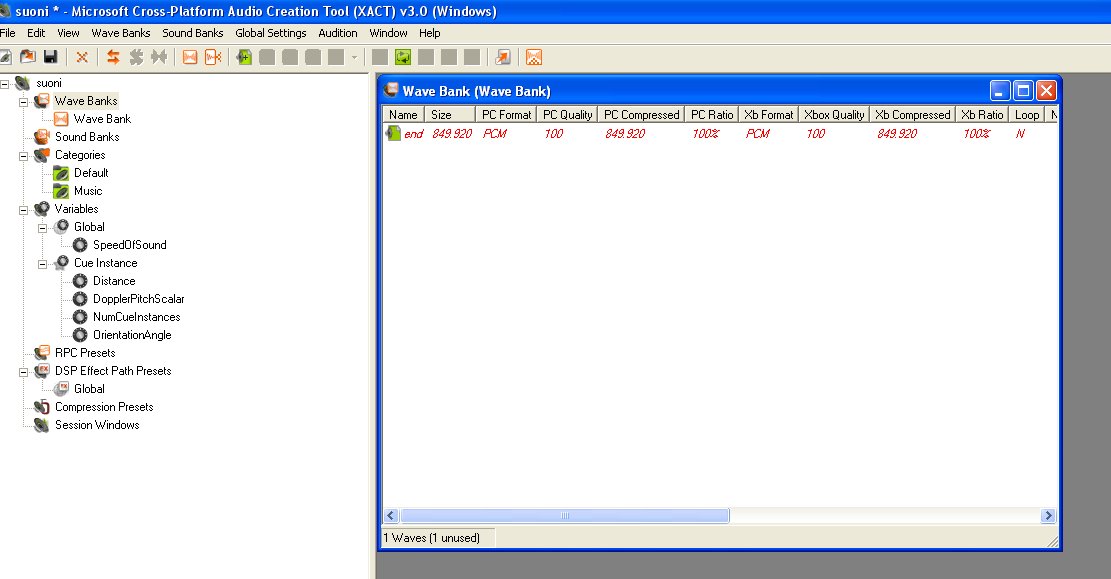Screen dimensions: 1111x579
Task: Click the horizontal scrollbar left arrow
Action: pos(390,516)
